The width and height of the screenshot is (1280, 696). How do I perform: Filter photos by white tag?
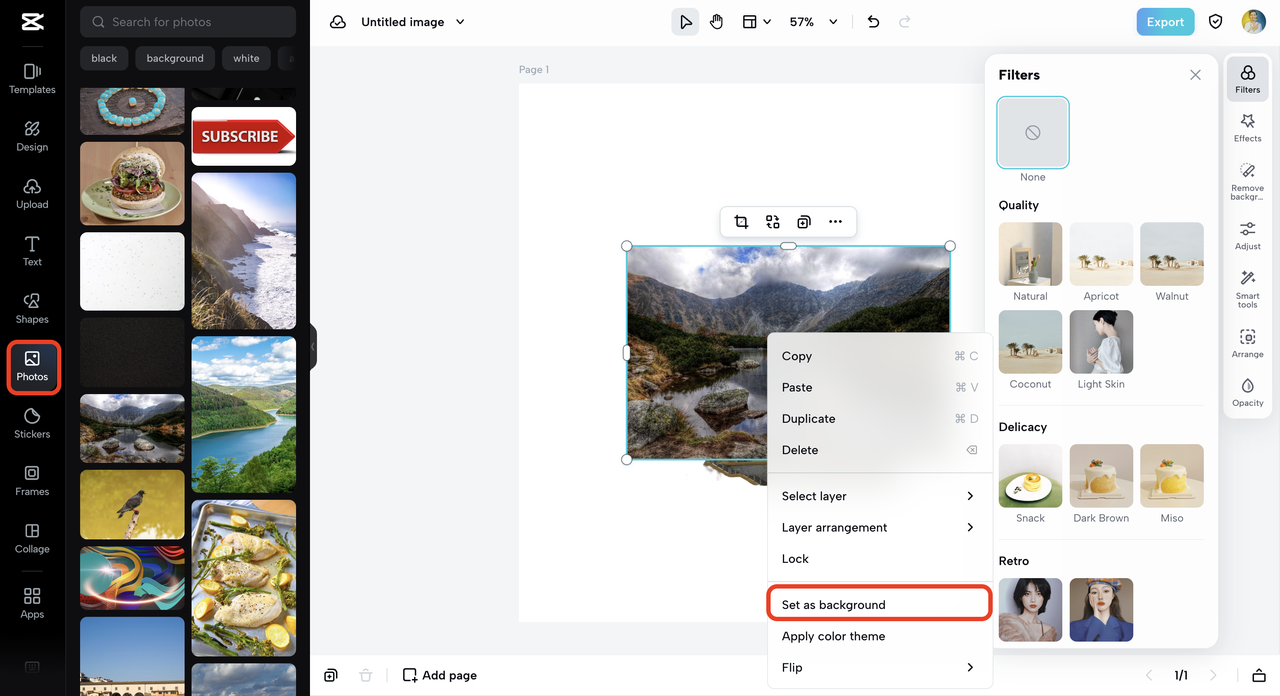[x=246, y=58]
